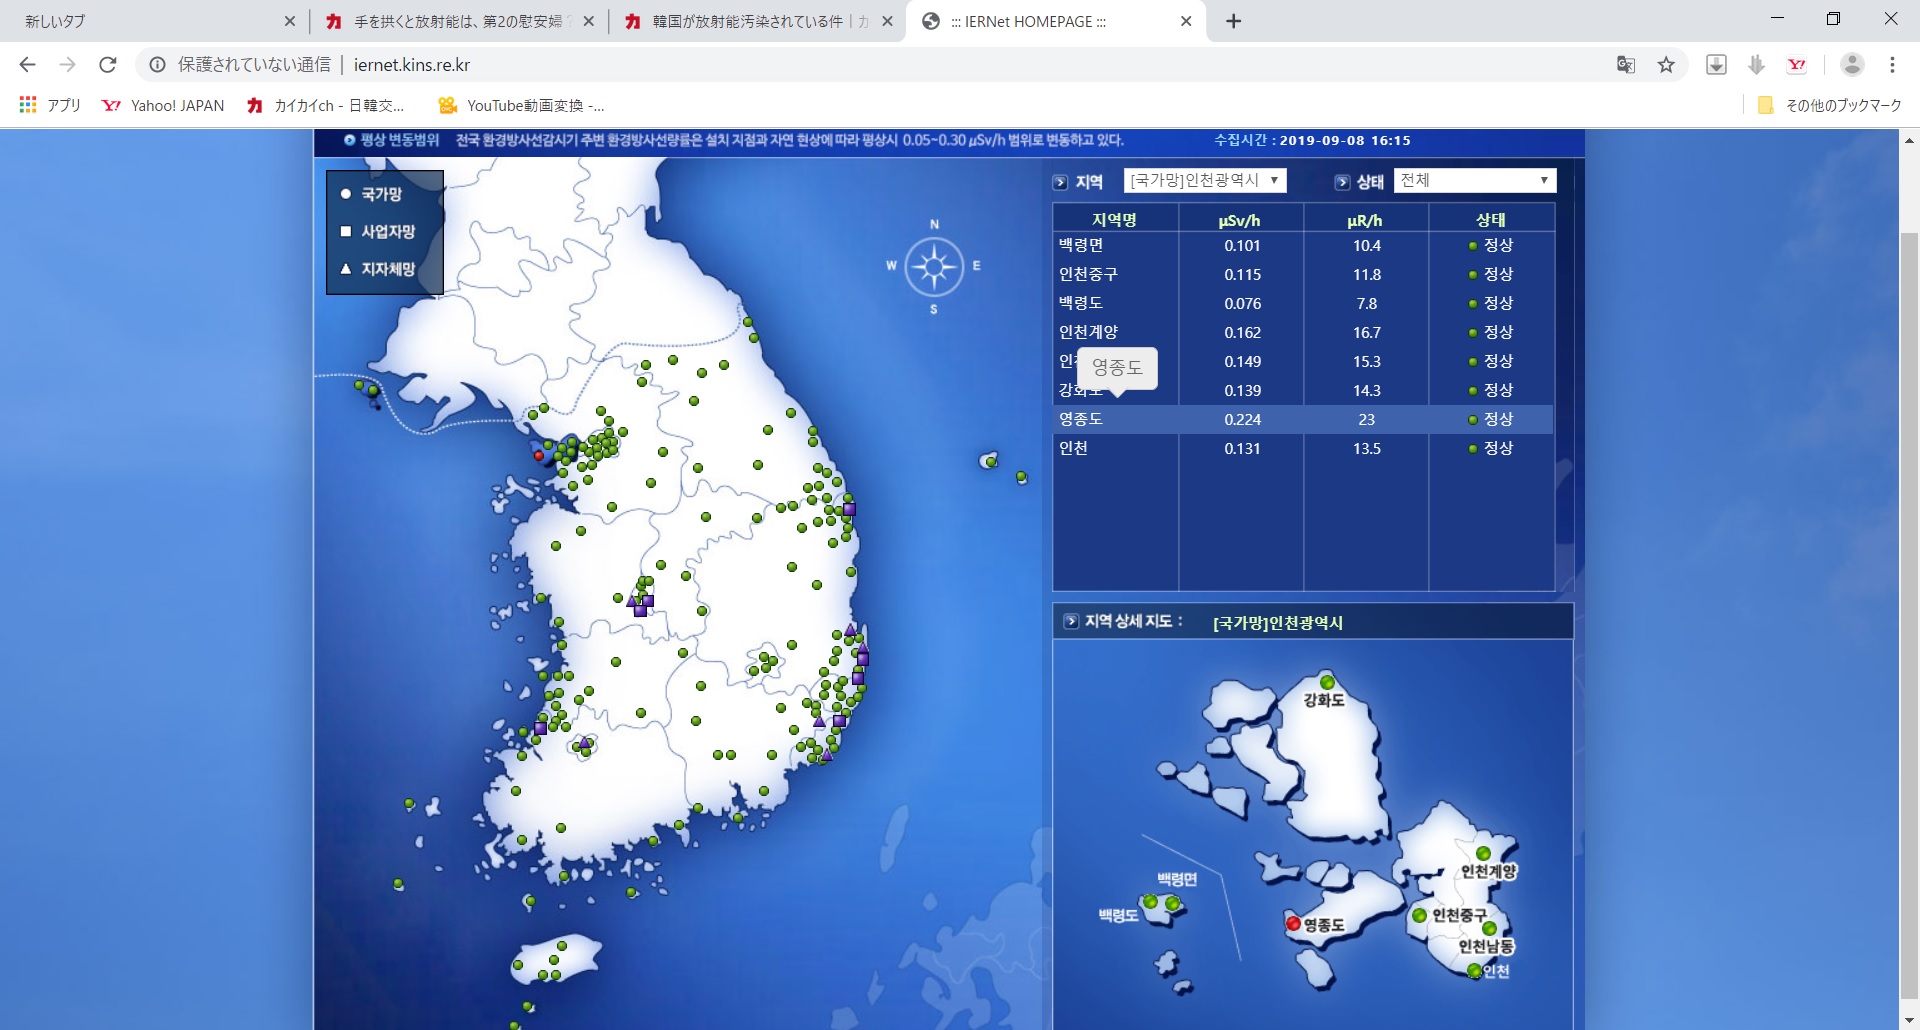Click the compass rose icon
The height and width of the screenshot is (1030, 1920).
point(934,267)
